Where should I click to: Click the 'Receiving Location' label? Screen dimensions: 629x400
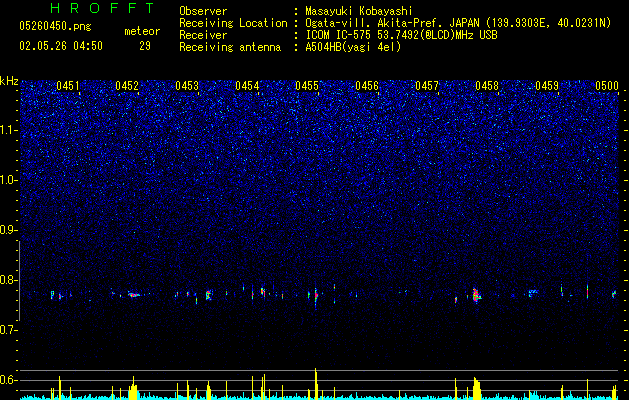pyautogui.click(x=233, y=23)
